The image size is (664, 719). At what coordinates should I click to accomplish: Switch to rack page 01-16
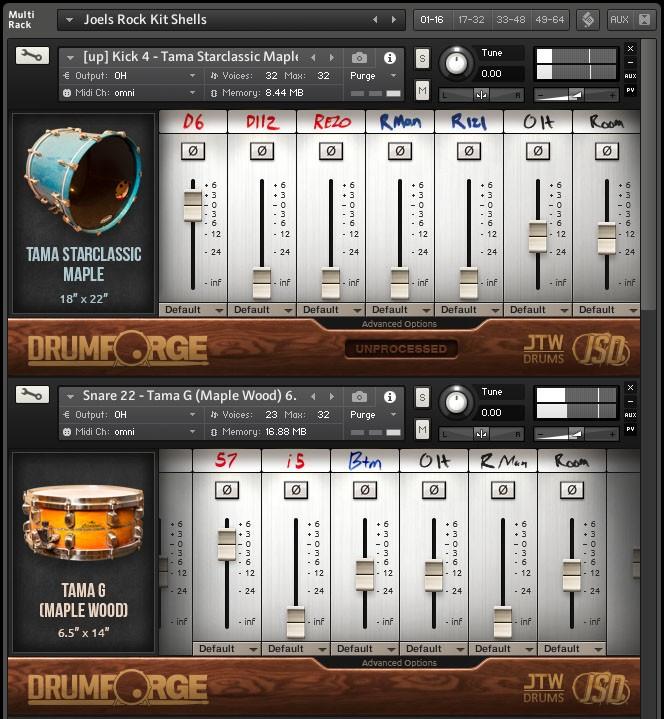(x=432, y=20)
